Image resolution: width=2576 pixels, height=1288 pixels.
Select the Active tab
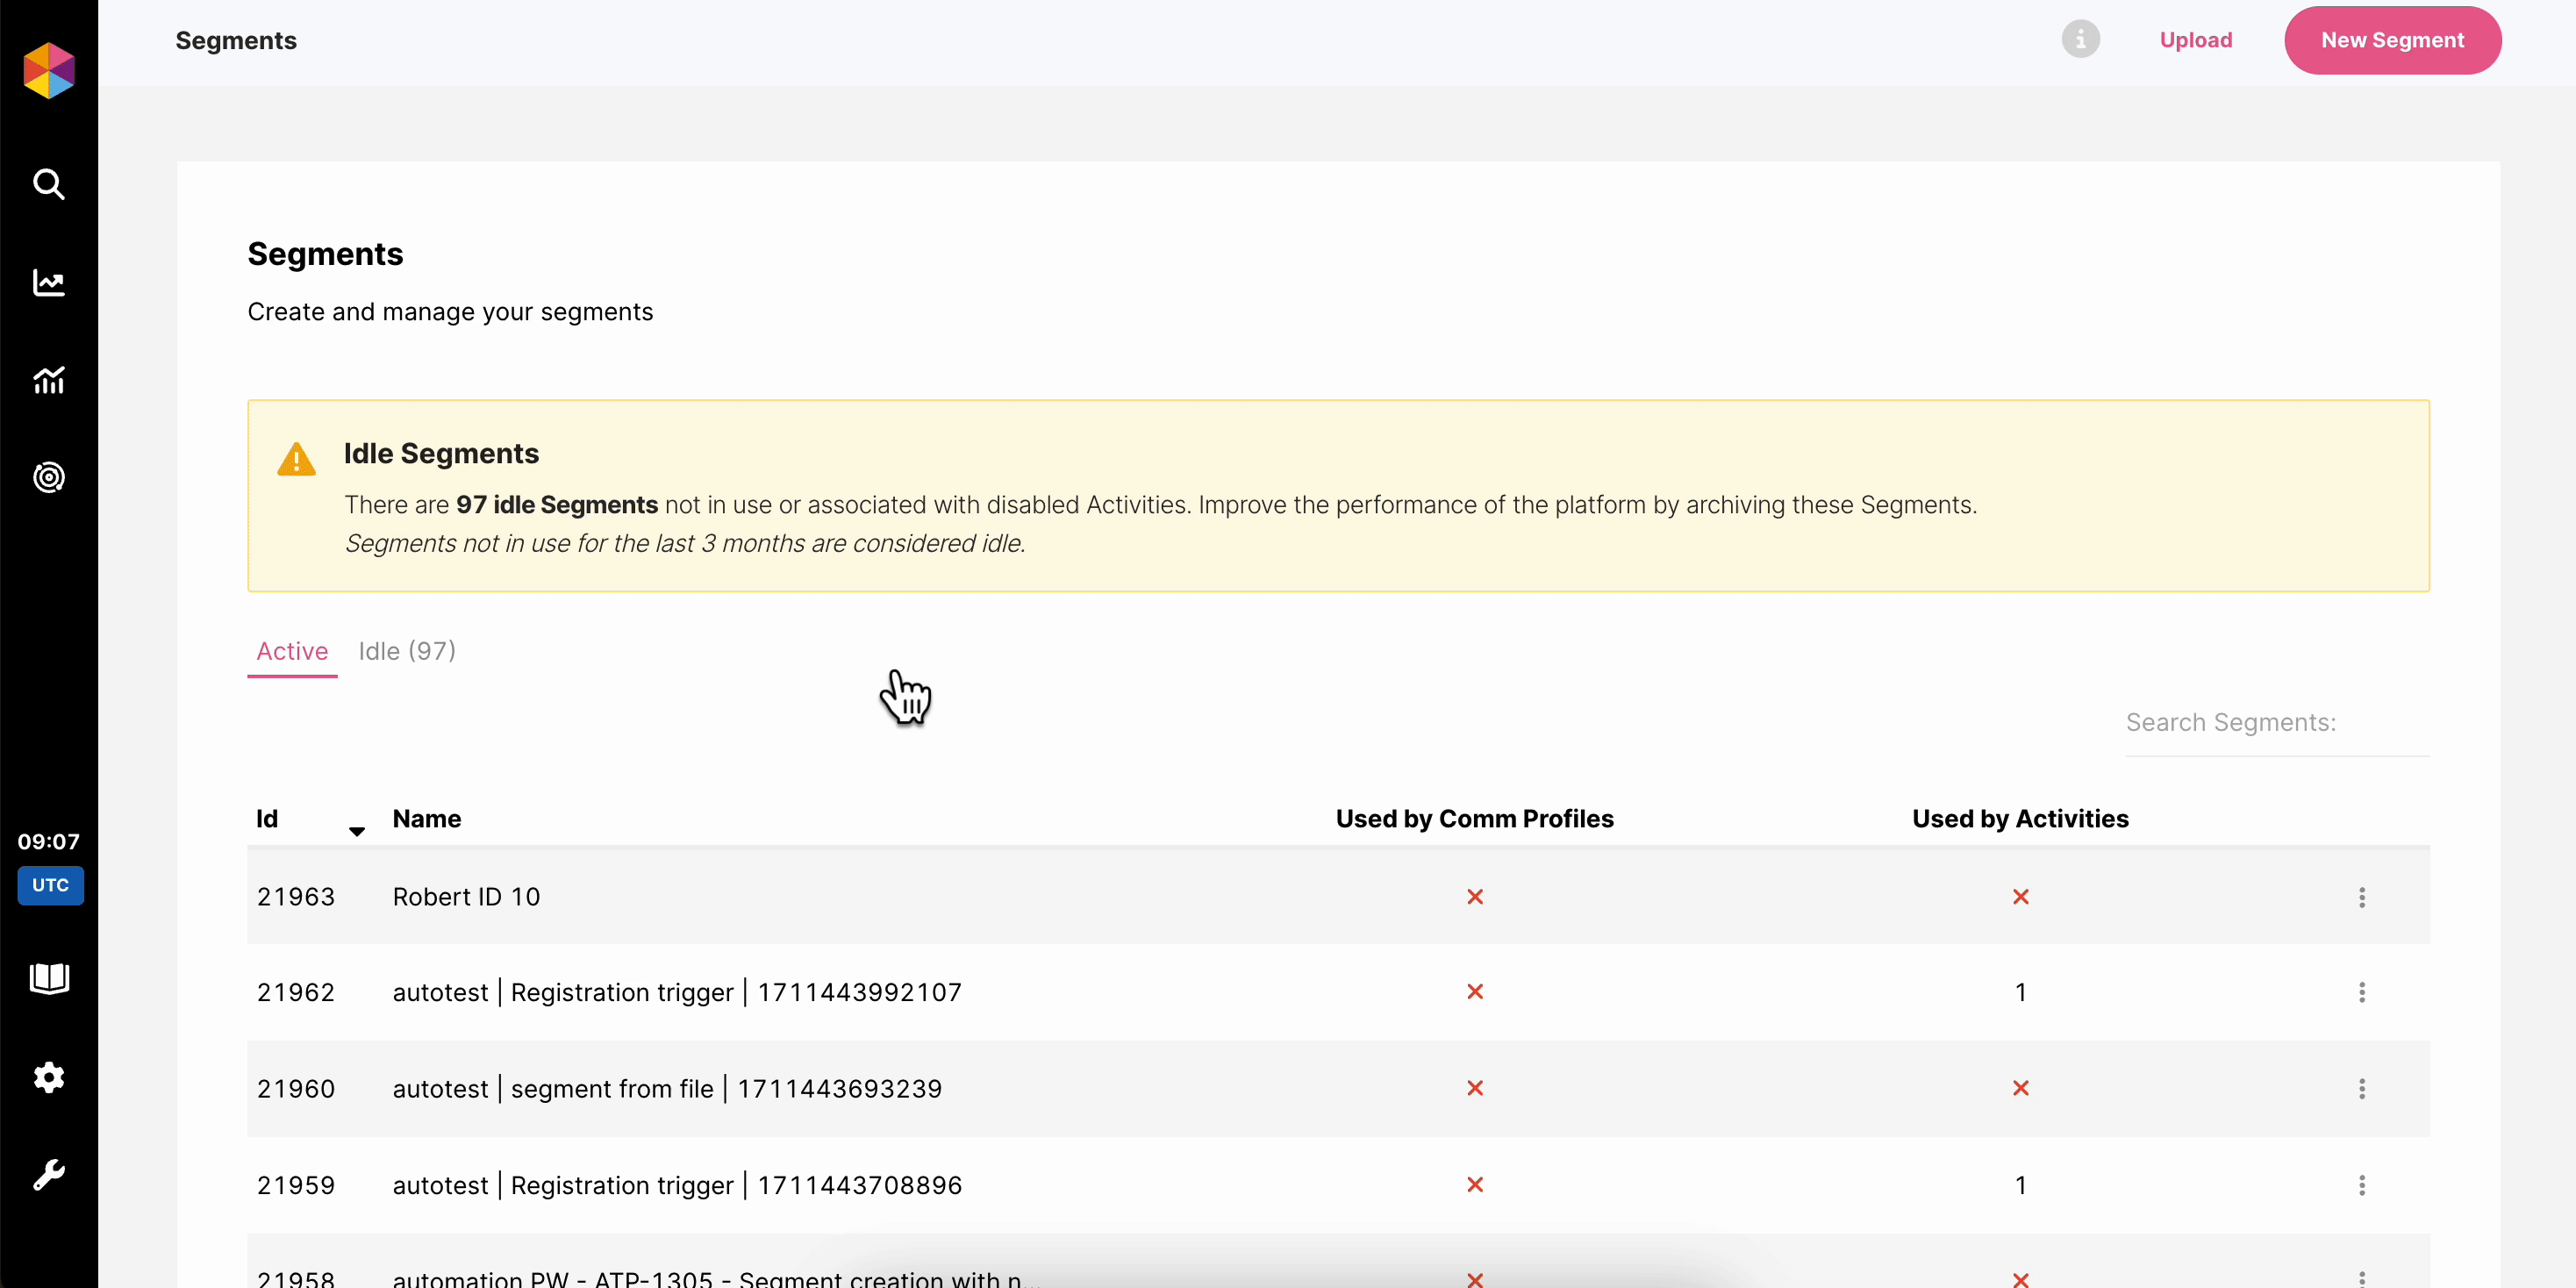(x=292, y=651)
